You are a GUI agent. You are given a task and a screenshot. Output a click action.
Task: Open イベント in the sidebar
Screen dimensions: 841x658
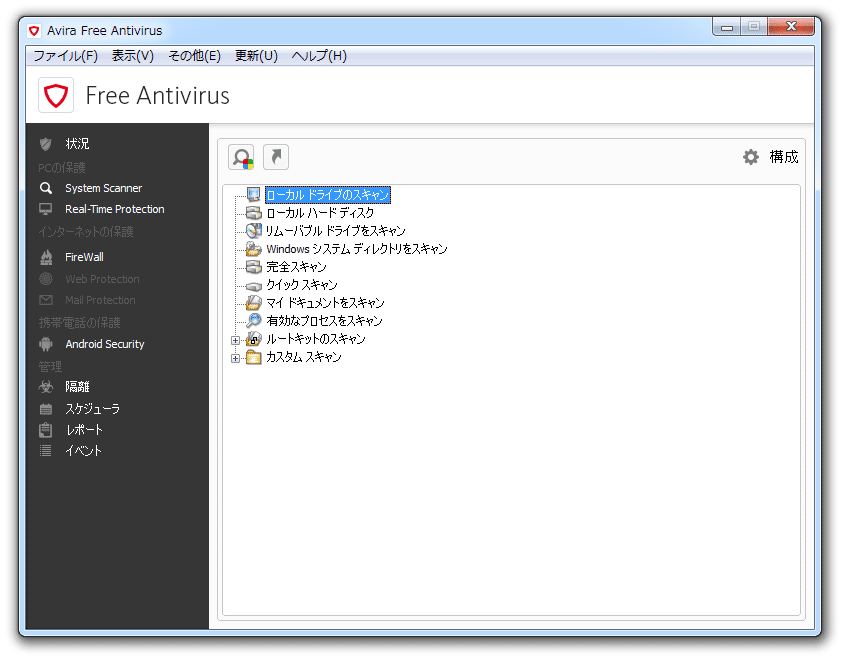pos(83,451)
